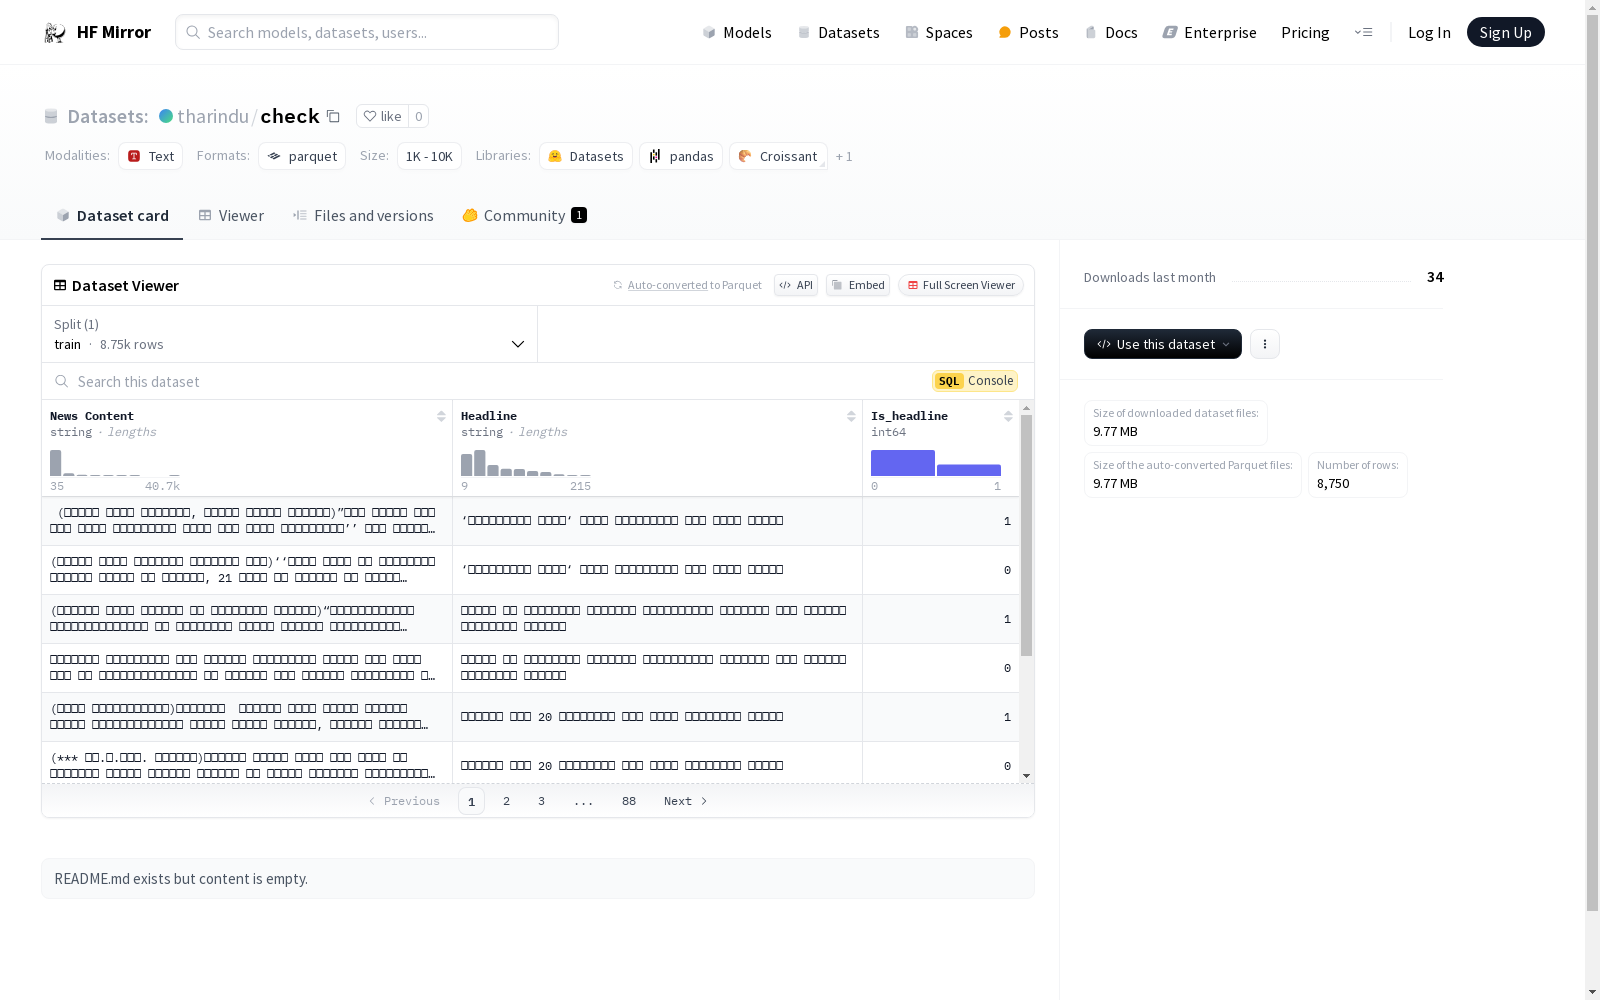The image size is (1600, 1000).
Task: Expand the train split dropdown
Action: point(290,334)
